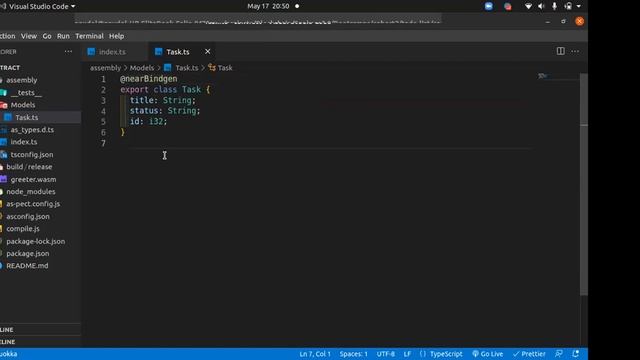
Task: Click the Task.ts breadcrumb
Action: [x=187, y=68]
